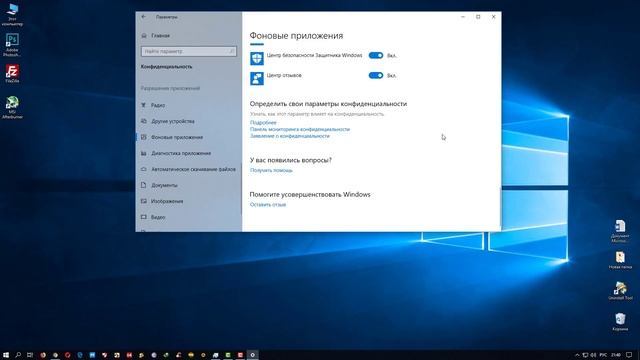Select Видео in the sidebar
The height and width of the screenshot is (360, 640).
pos(189,217)
